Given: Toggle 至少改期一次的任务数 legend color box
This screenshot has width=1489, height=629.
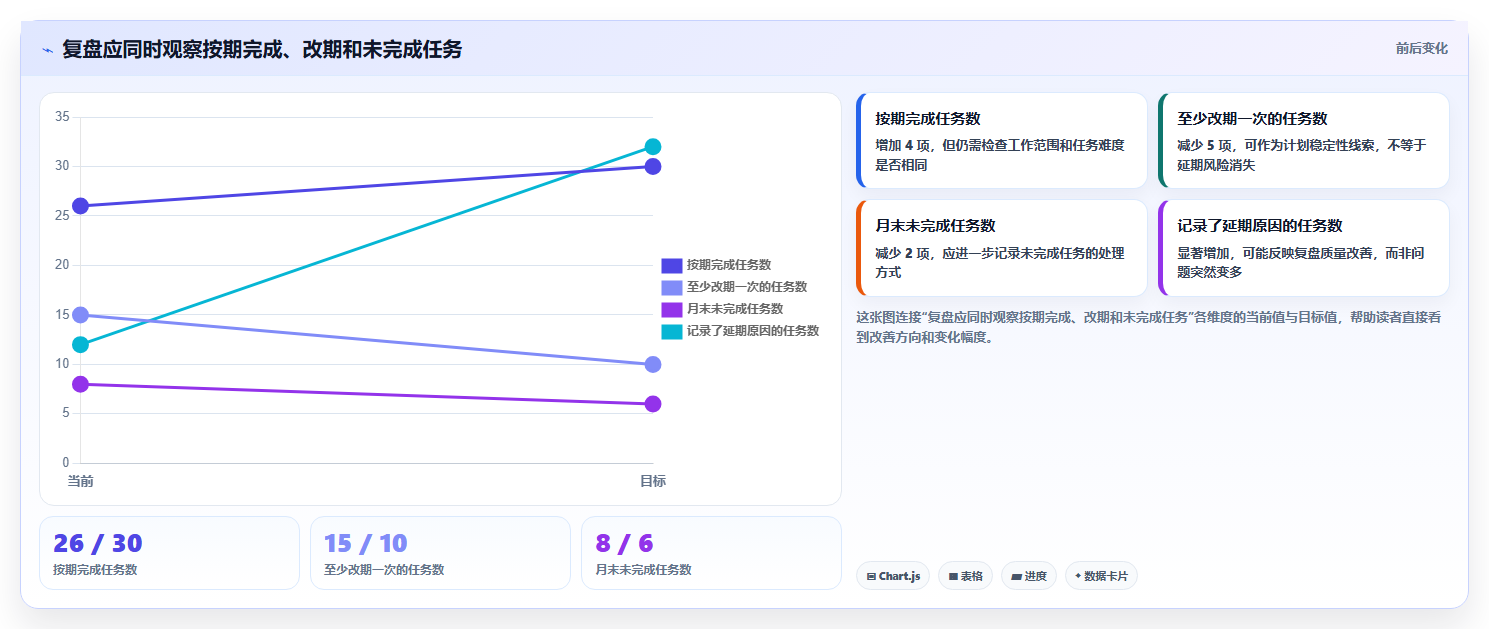Looking at the screenshot, I should (x=671, y=287).
